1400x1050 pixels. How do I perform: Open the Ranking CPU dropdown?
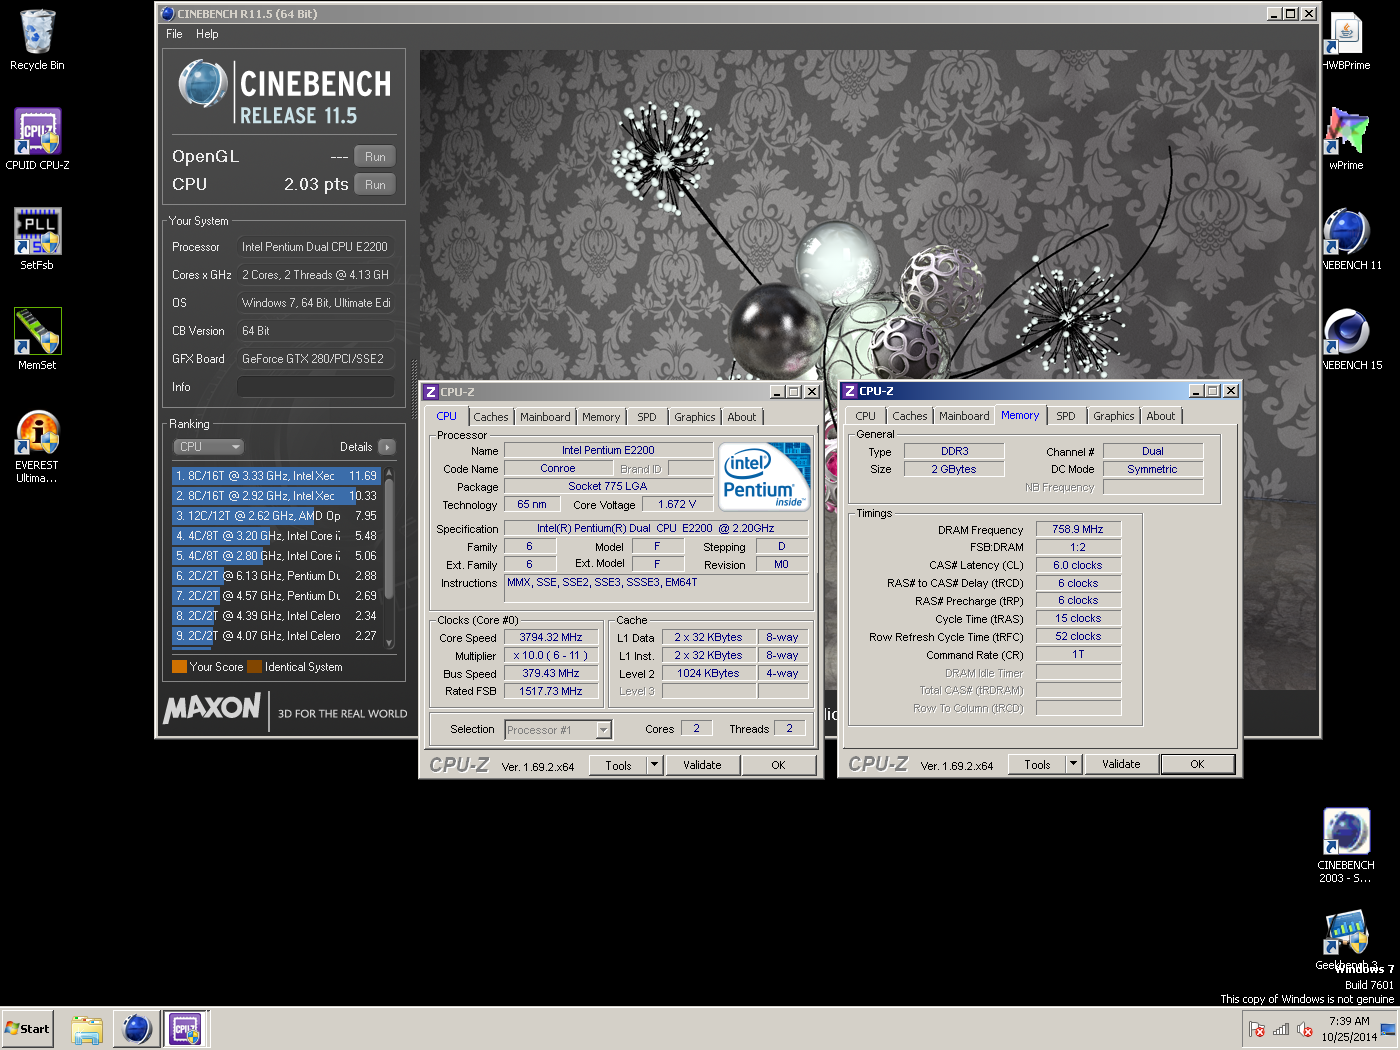[x=208, y=447]
